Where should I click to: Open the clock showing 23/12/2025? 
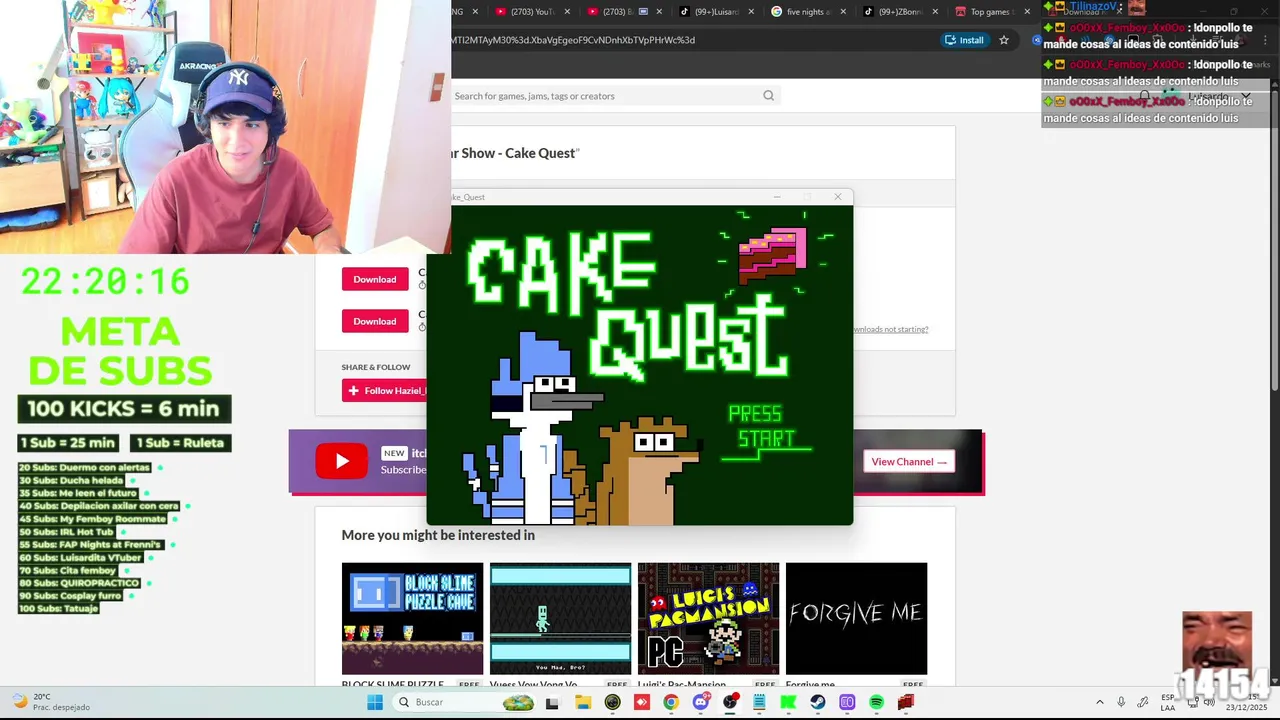1246,702
